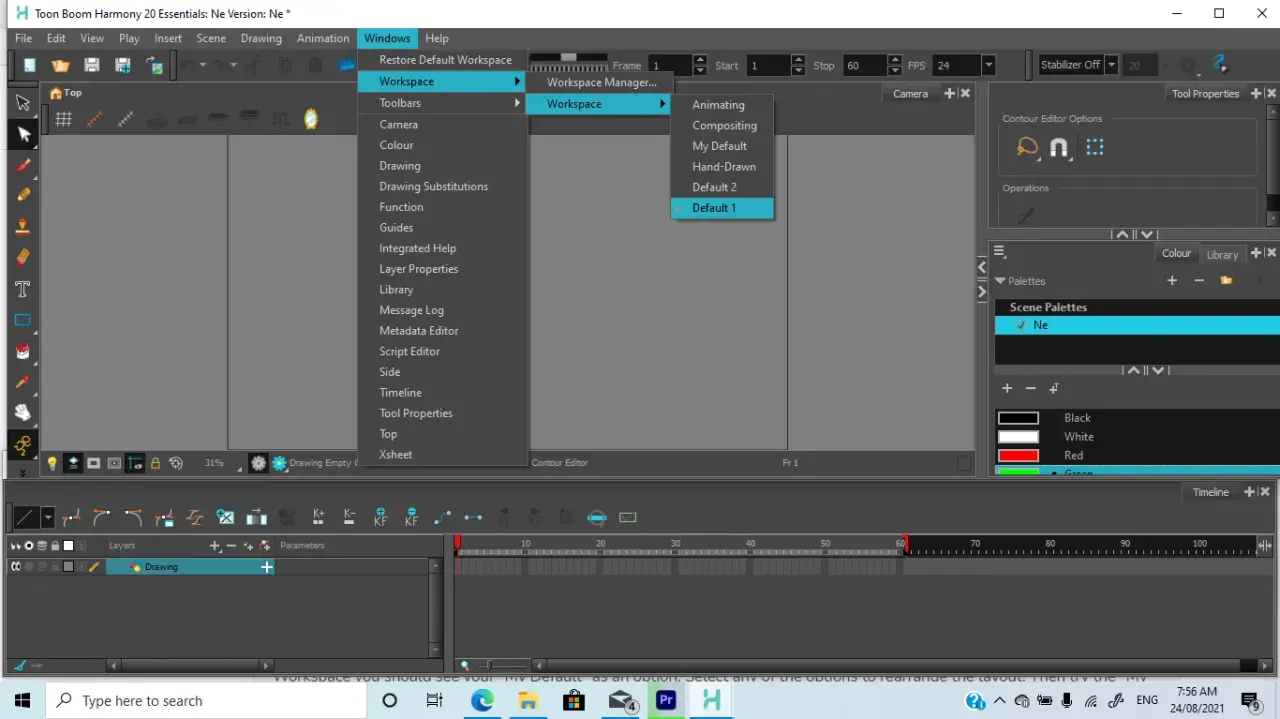This screenshot has height=719, width=1280.
Task: Add a view with plus next to Timeline tab
Action: point(1249,492)
